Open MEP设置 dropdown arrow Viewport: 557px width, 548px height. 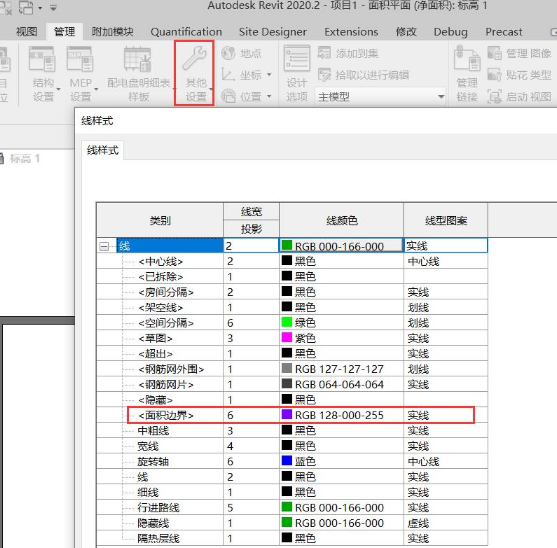(96, 89)
